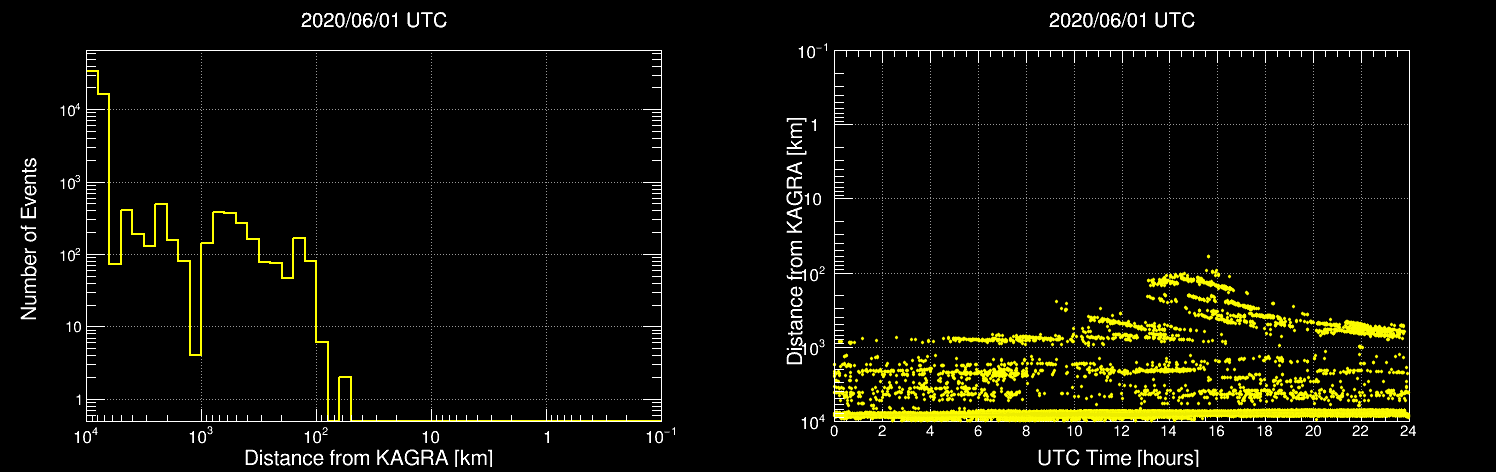1496x472 pixels.
Task: Click the 2 tick on UTC Time axis
Action: (882, 432)
